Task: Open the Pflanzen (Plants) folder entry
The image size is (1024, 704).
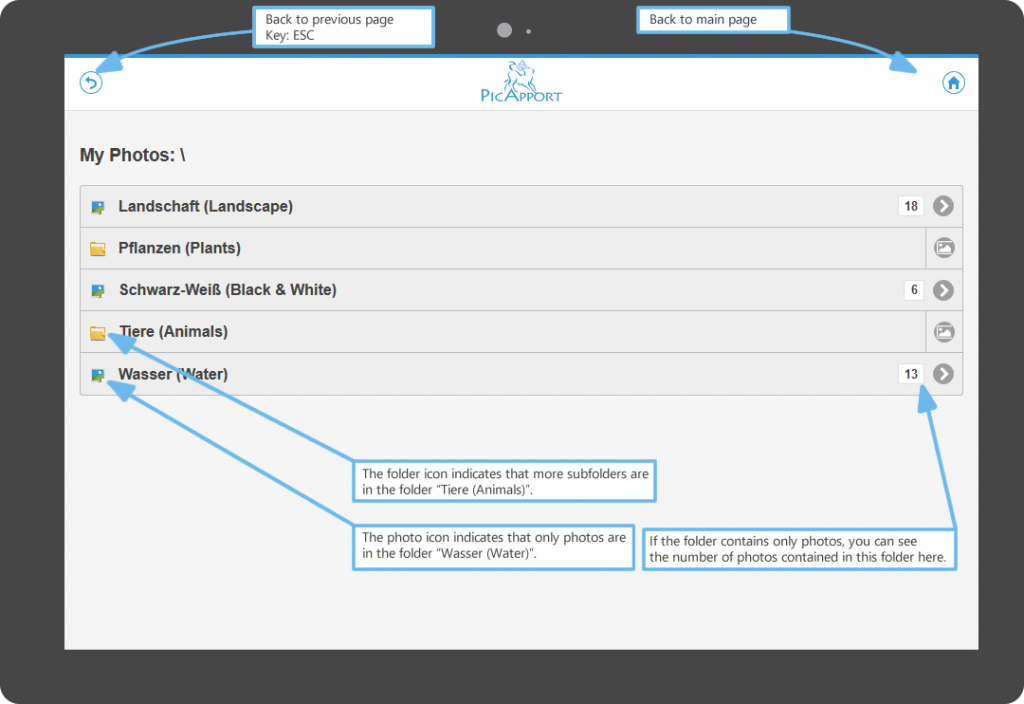Action: pyautogui.click(x=180, y=248)
